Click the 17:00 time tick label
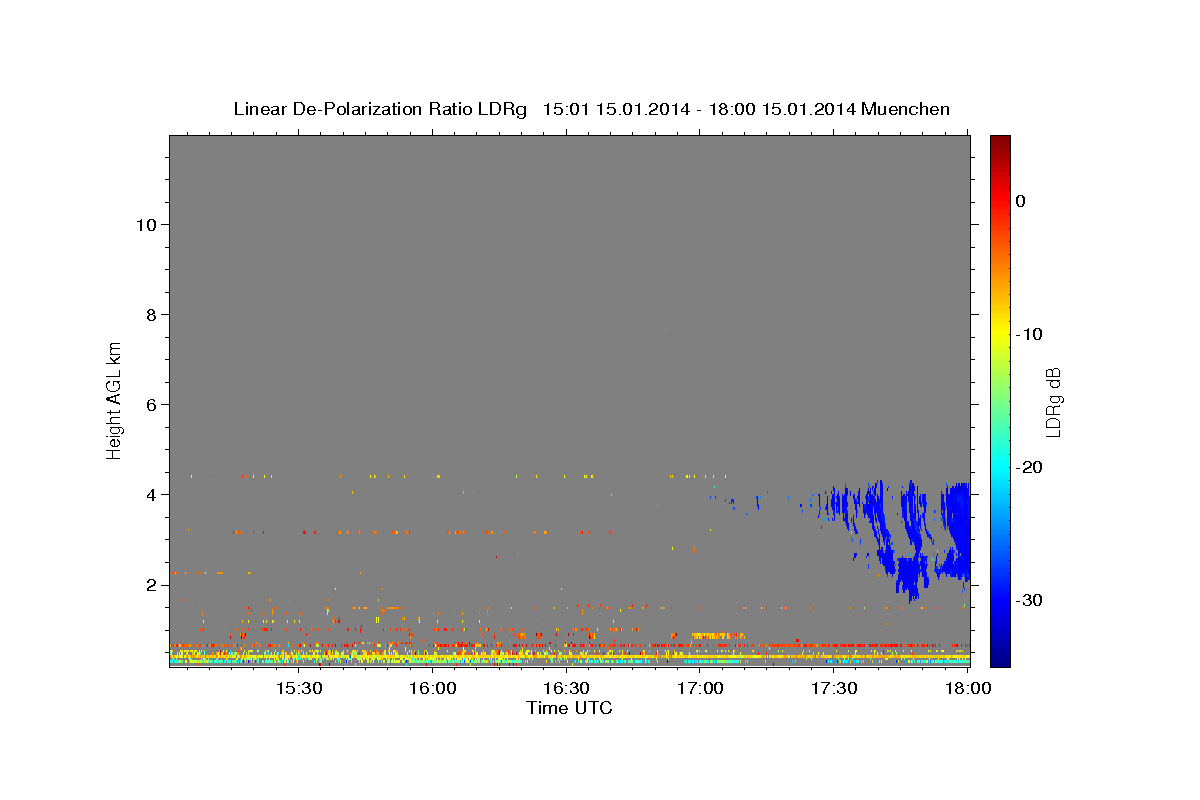 pyautogui.click(x=701, y=688)
